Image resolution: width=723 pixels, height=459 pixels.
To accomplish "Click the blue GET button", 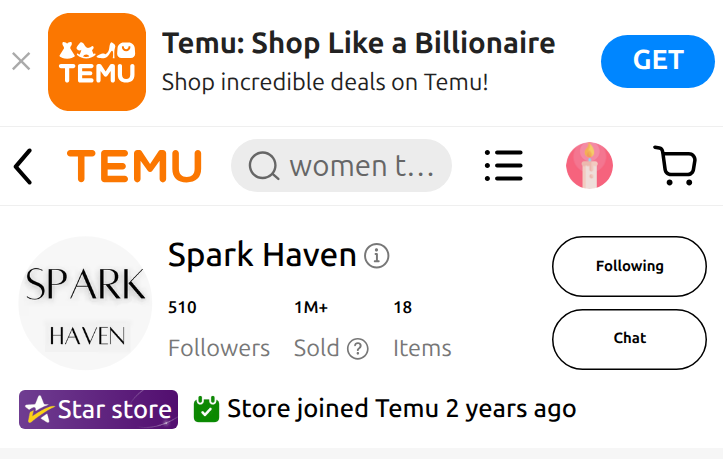I will pyautogui.click(x=658, y=61).
